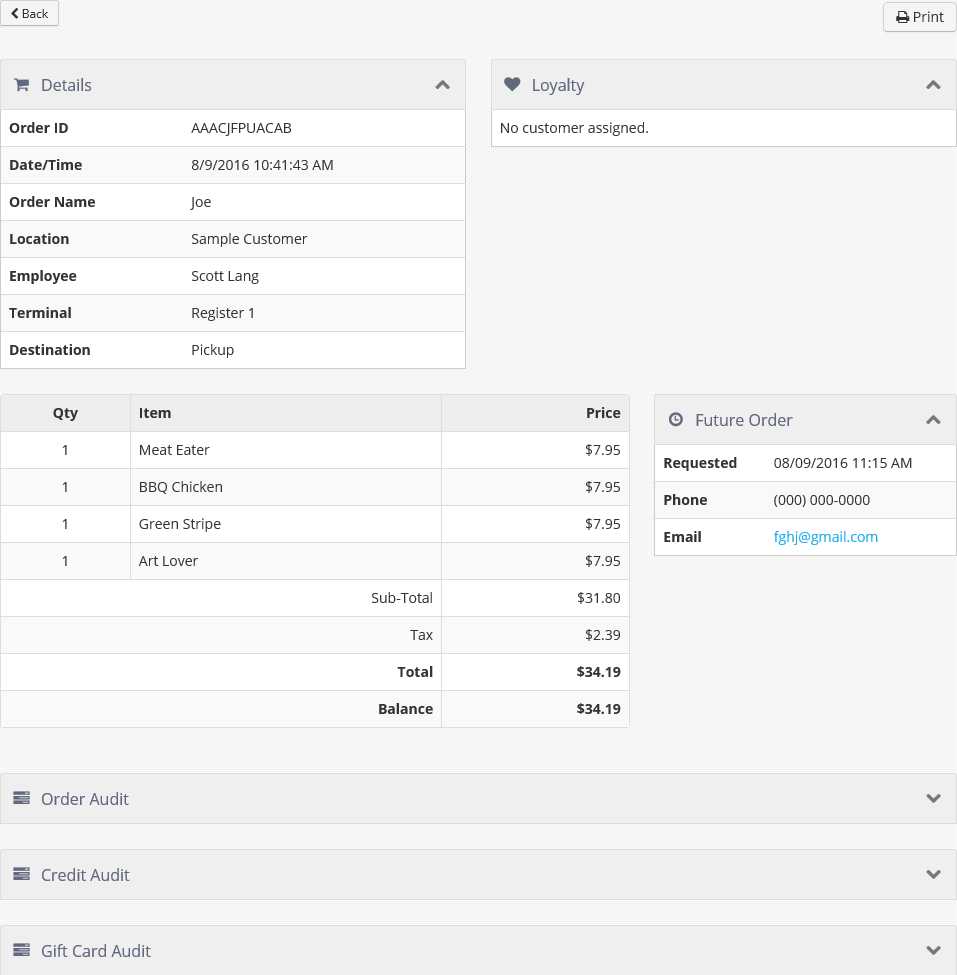
Task: Click the Meat Eater item row
Action: pos(315,450)
